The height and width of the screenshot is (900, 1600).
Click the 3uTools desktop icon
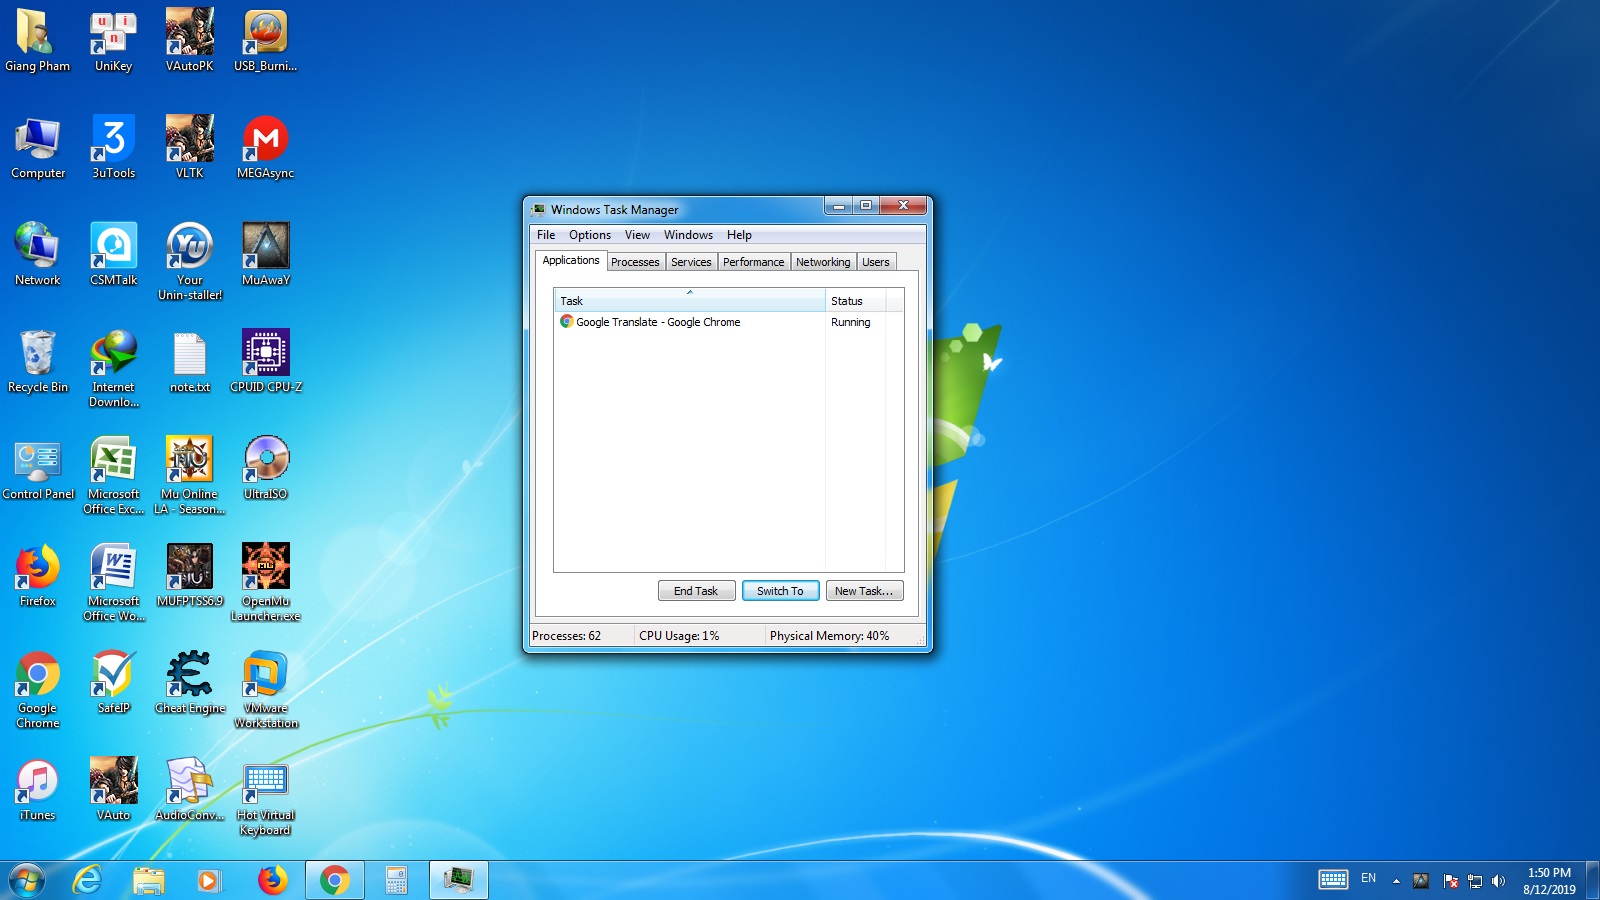[x=113, y=140]
